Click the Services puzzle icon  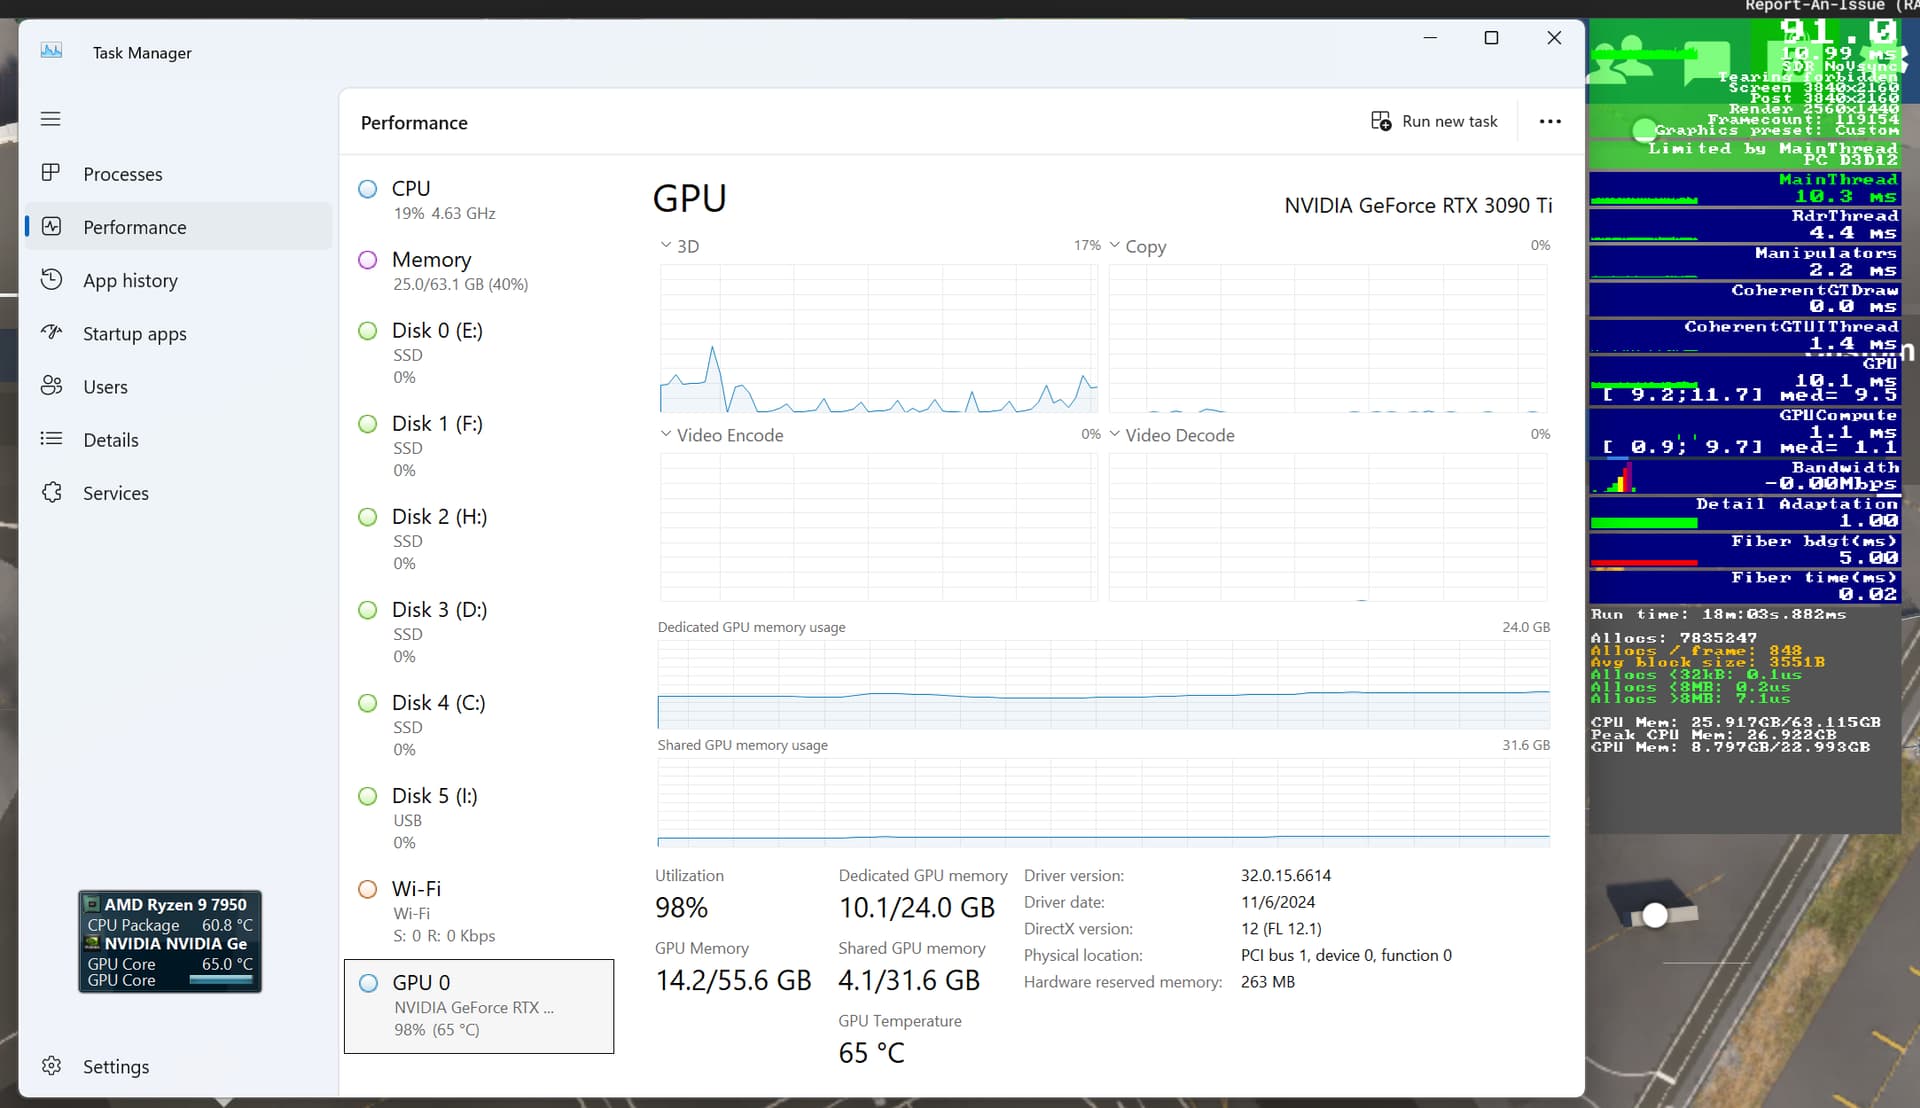(x=51, y=492)
